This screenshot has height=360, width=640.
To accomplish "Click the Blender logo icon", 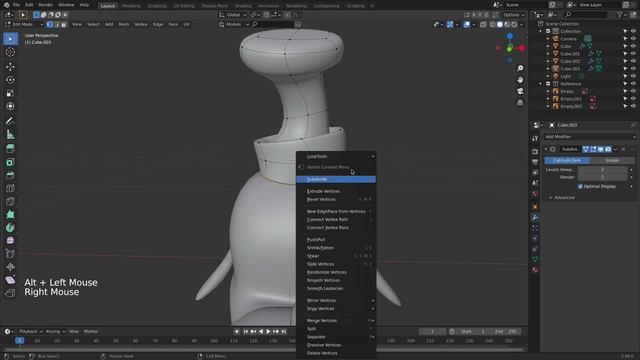I will coord(6,5).
